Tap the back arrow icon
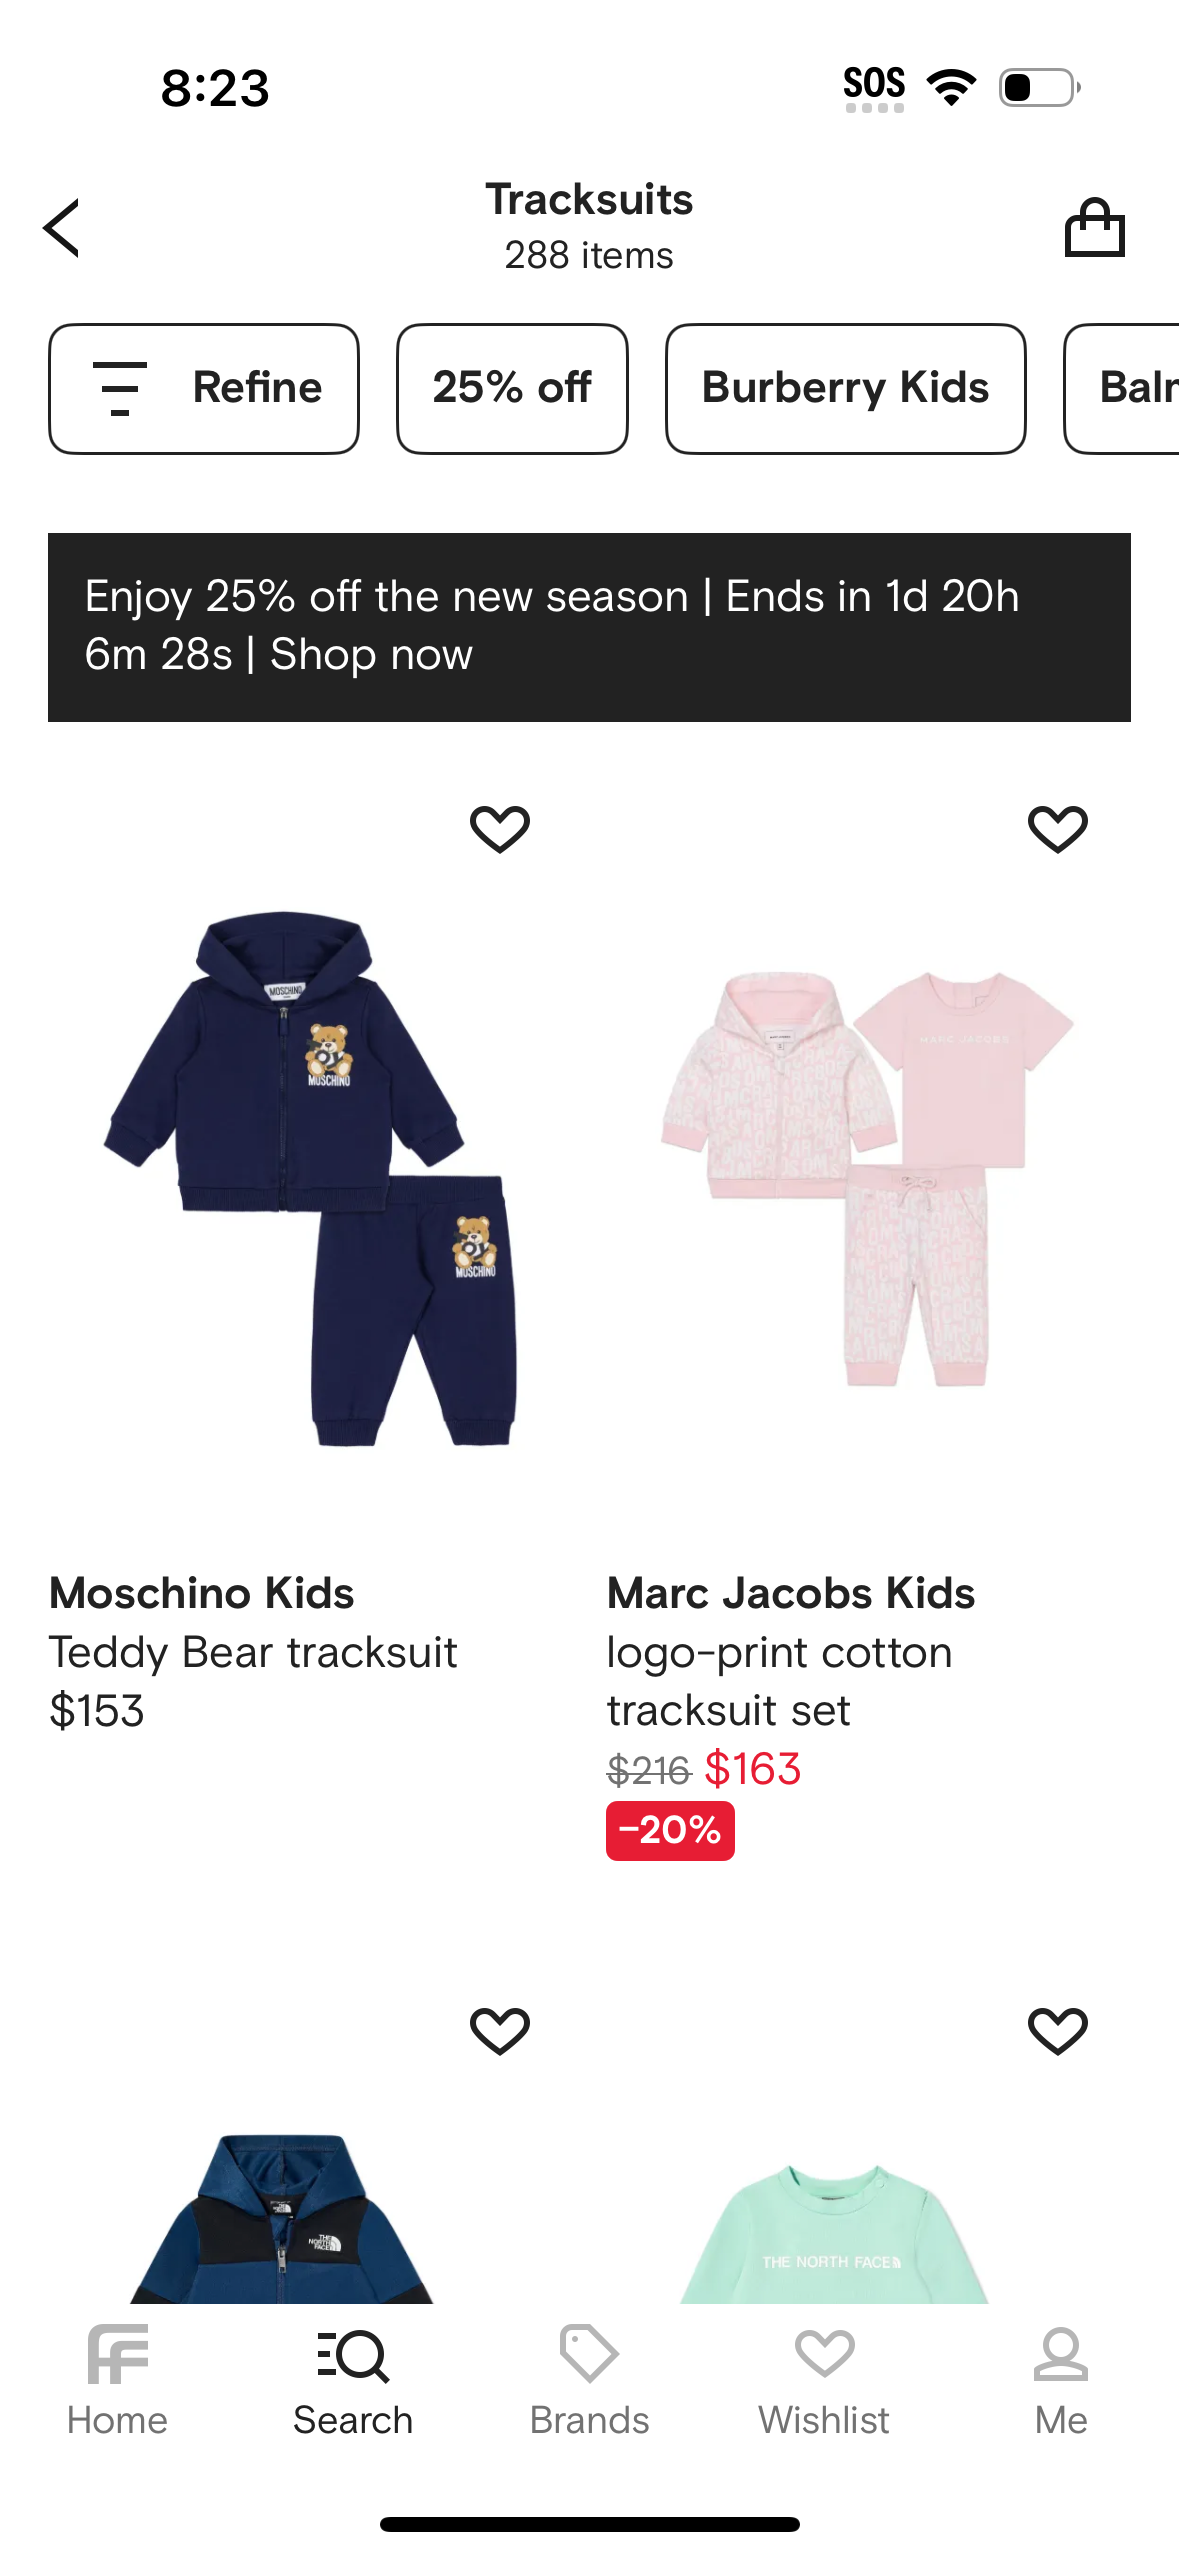Screen dimensions: 1179x2556 coord(62,228)
